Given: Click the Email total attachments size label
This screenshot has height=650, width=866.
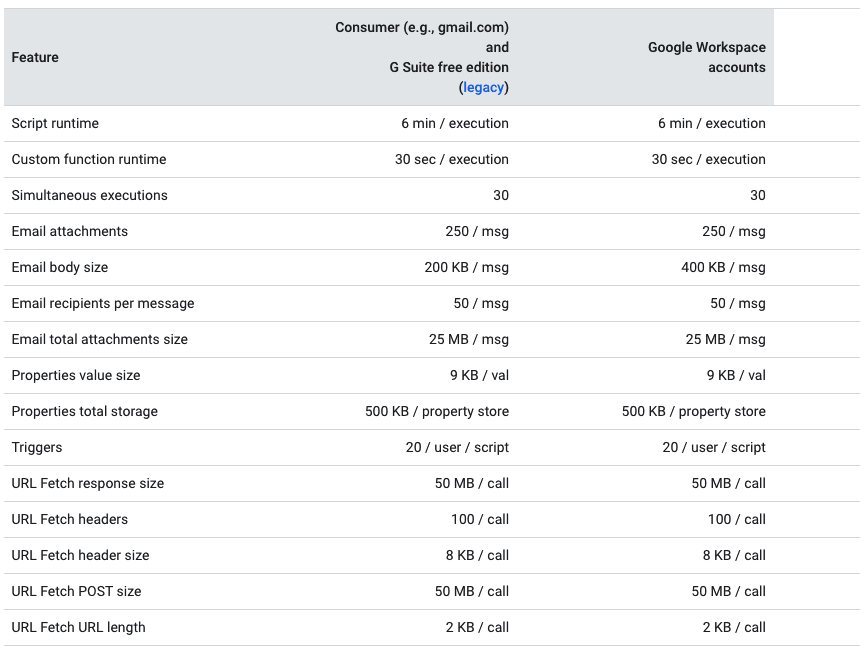Looking at the screenshot, I should [x=100, y=339].
